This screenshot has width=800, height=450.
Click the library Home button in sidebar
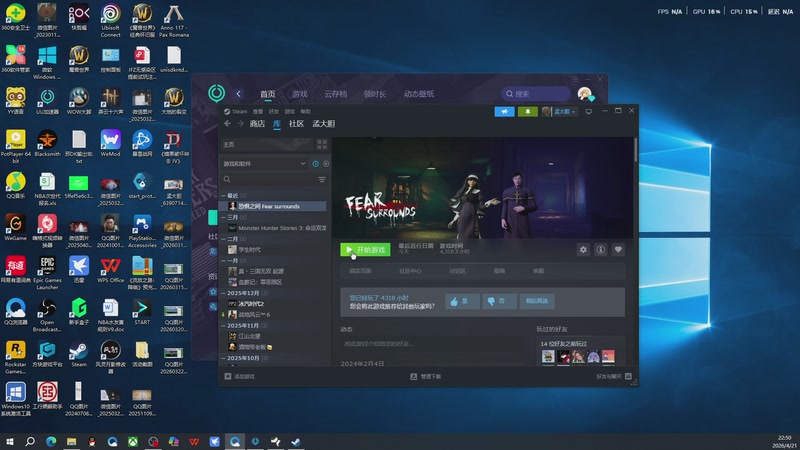[266, 144]
